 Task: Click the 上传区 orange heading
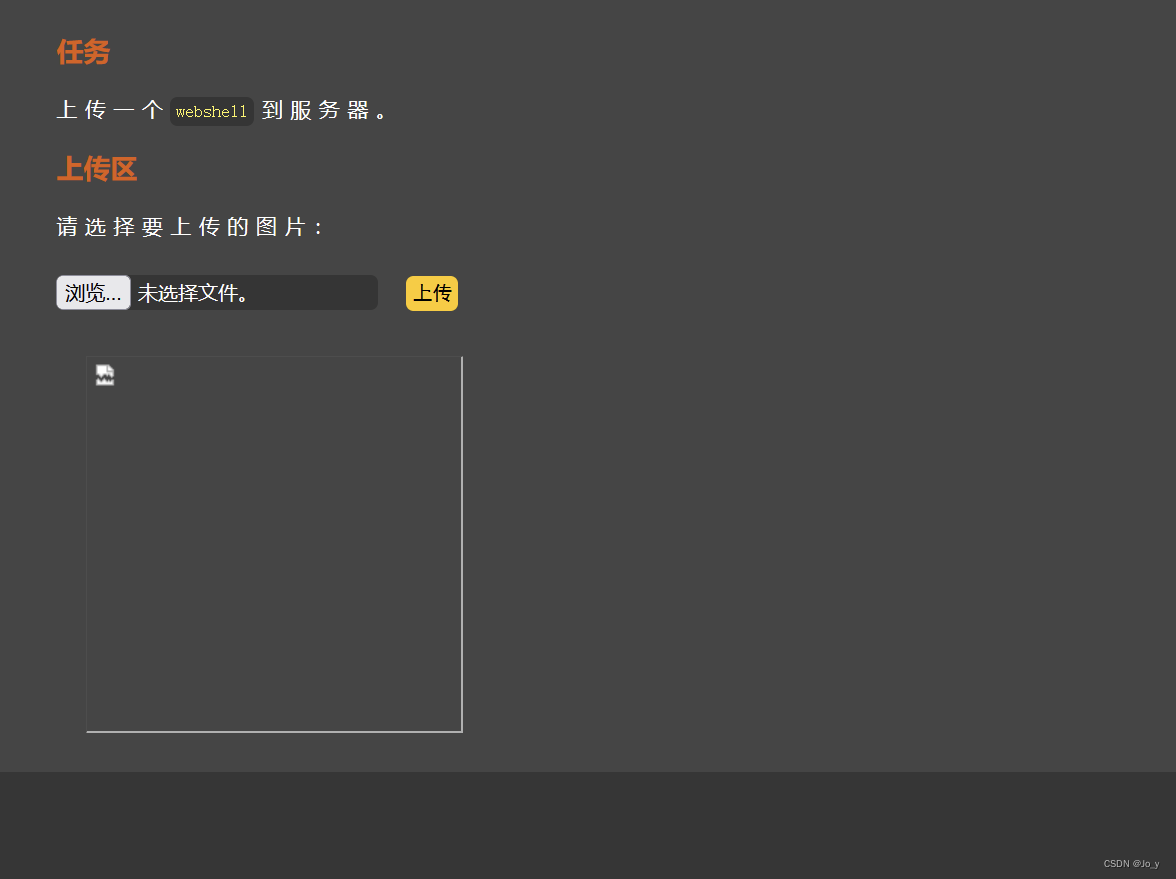tap(96, 170)
